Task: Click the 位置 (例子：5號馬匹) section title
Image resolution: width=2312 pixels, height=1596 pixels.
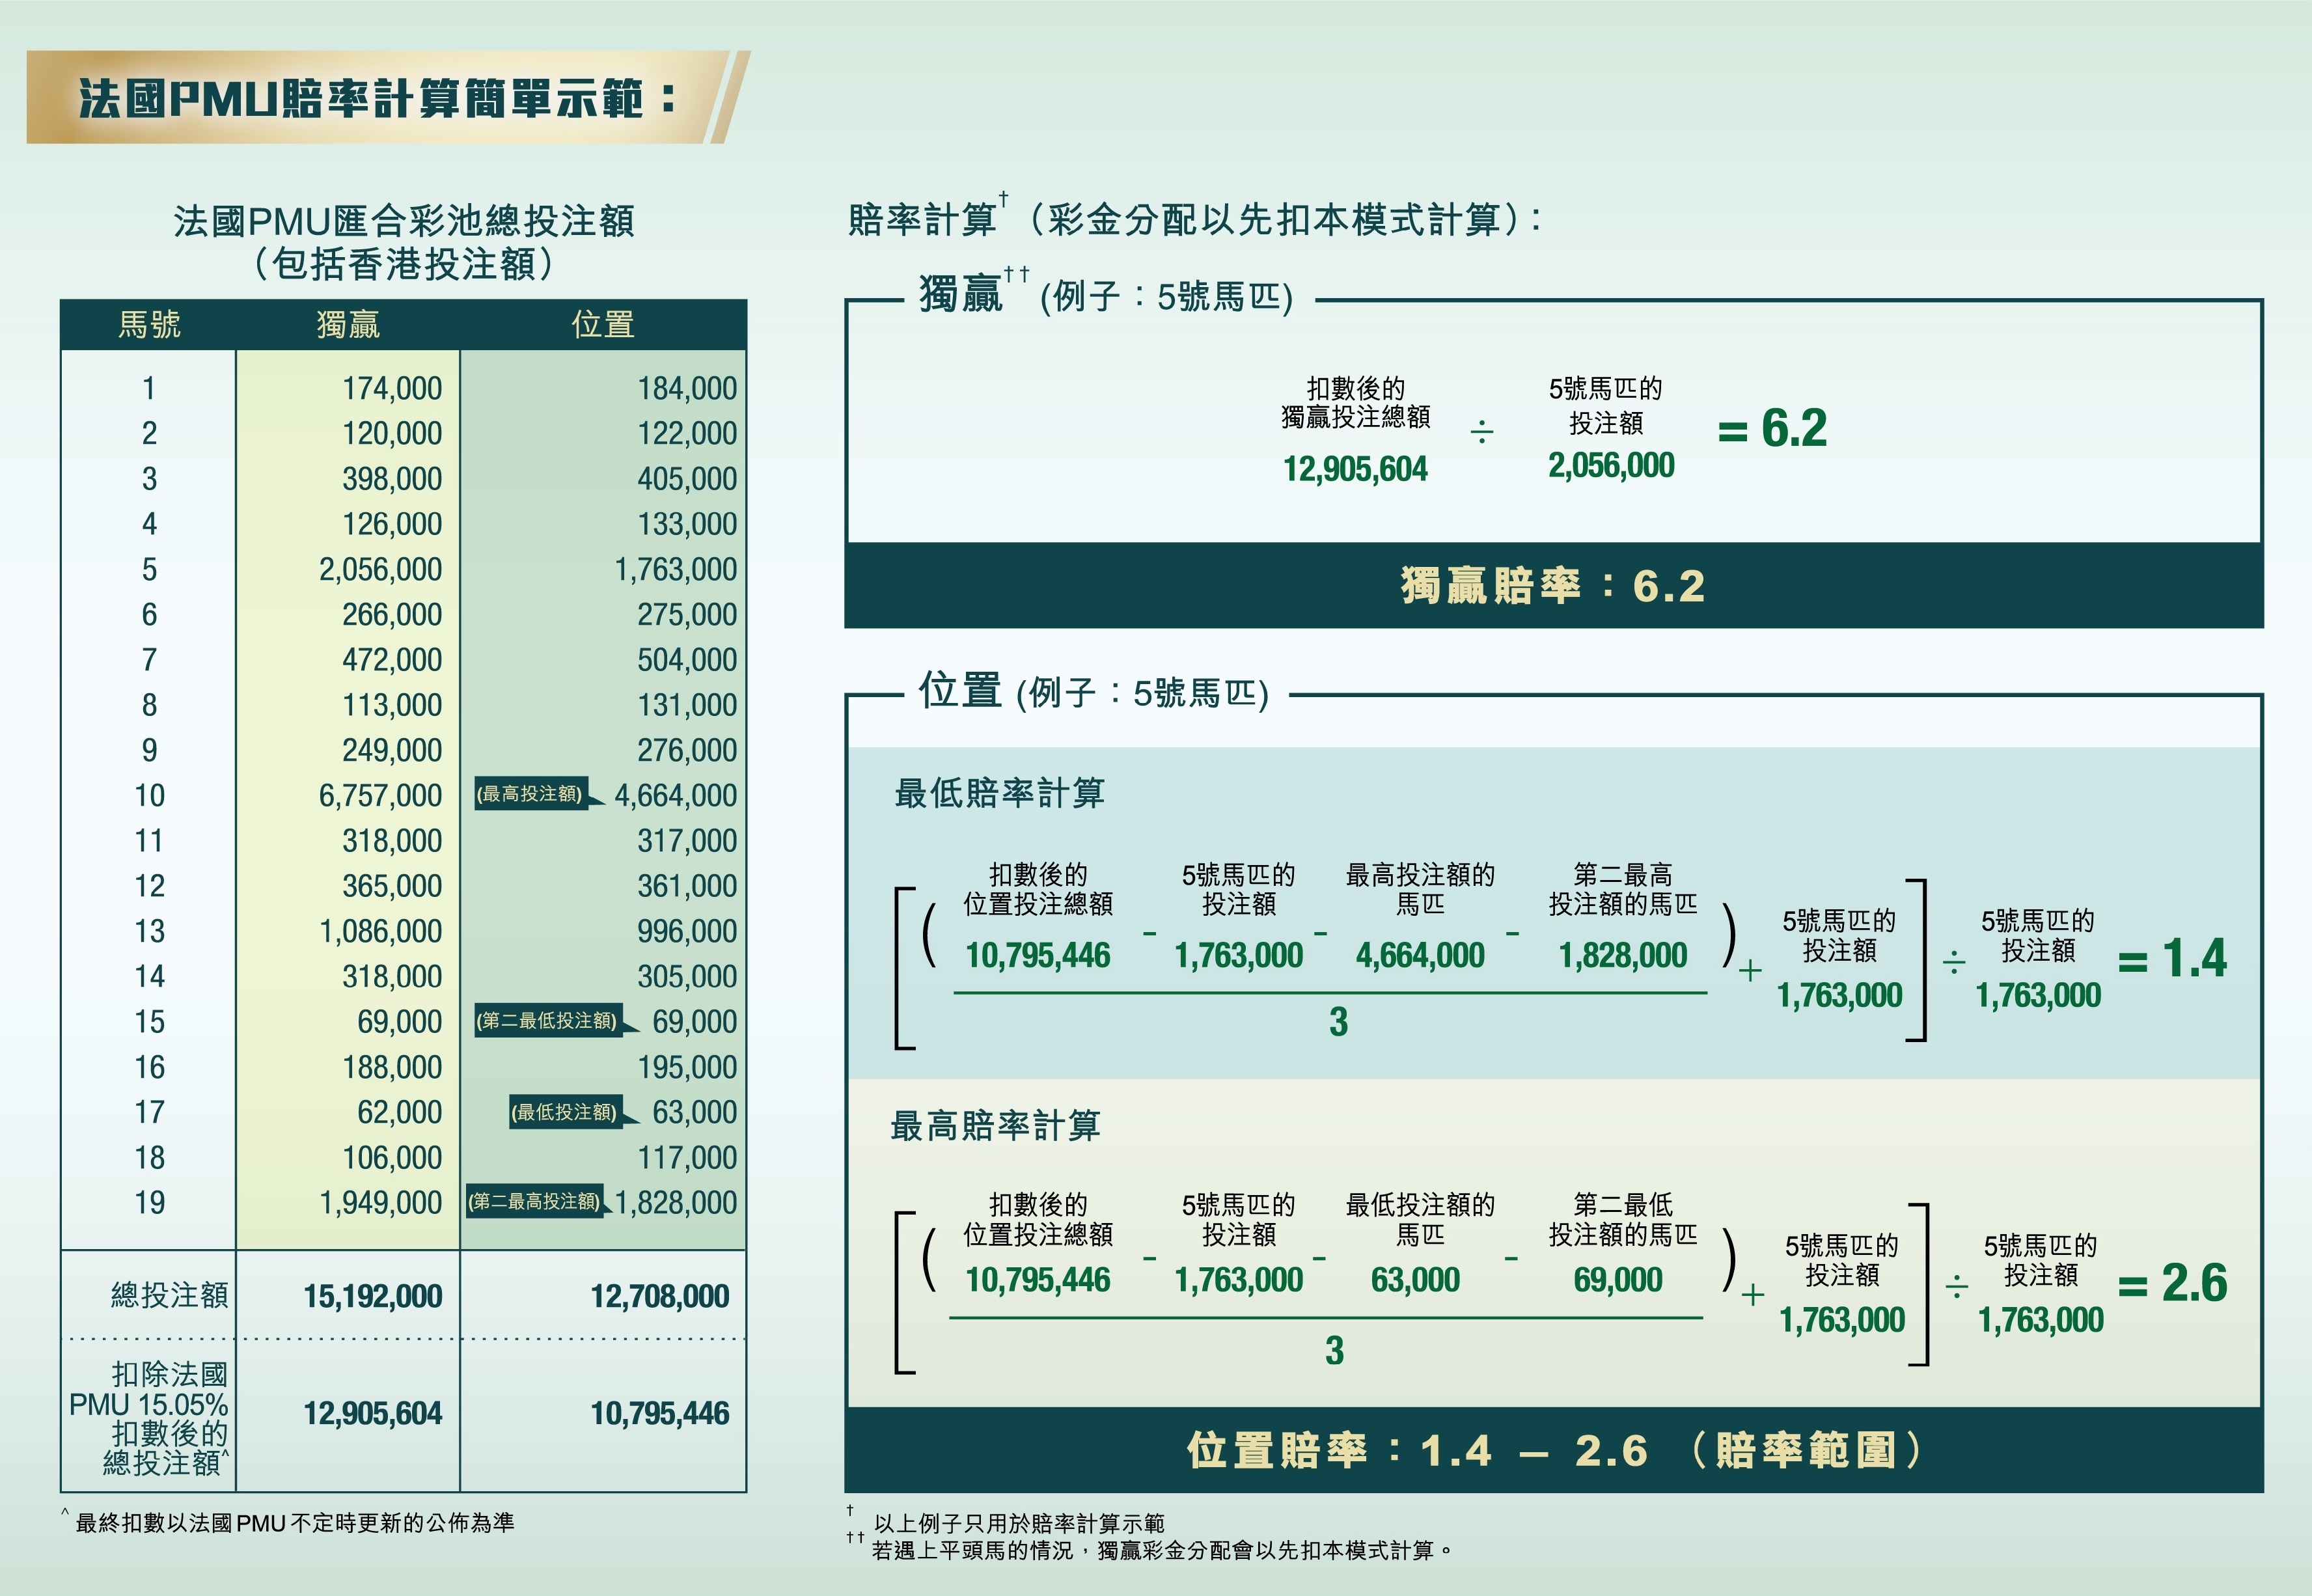Action: 1093,691
